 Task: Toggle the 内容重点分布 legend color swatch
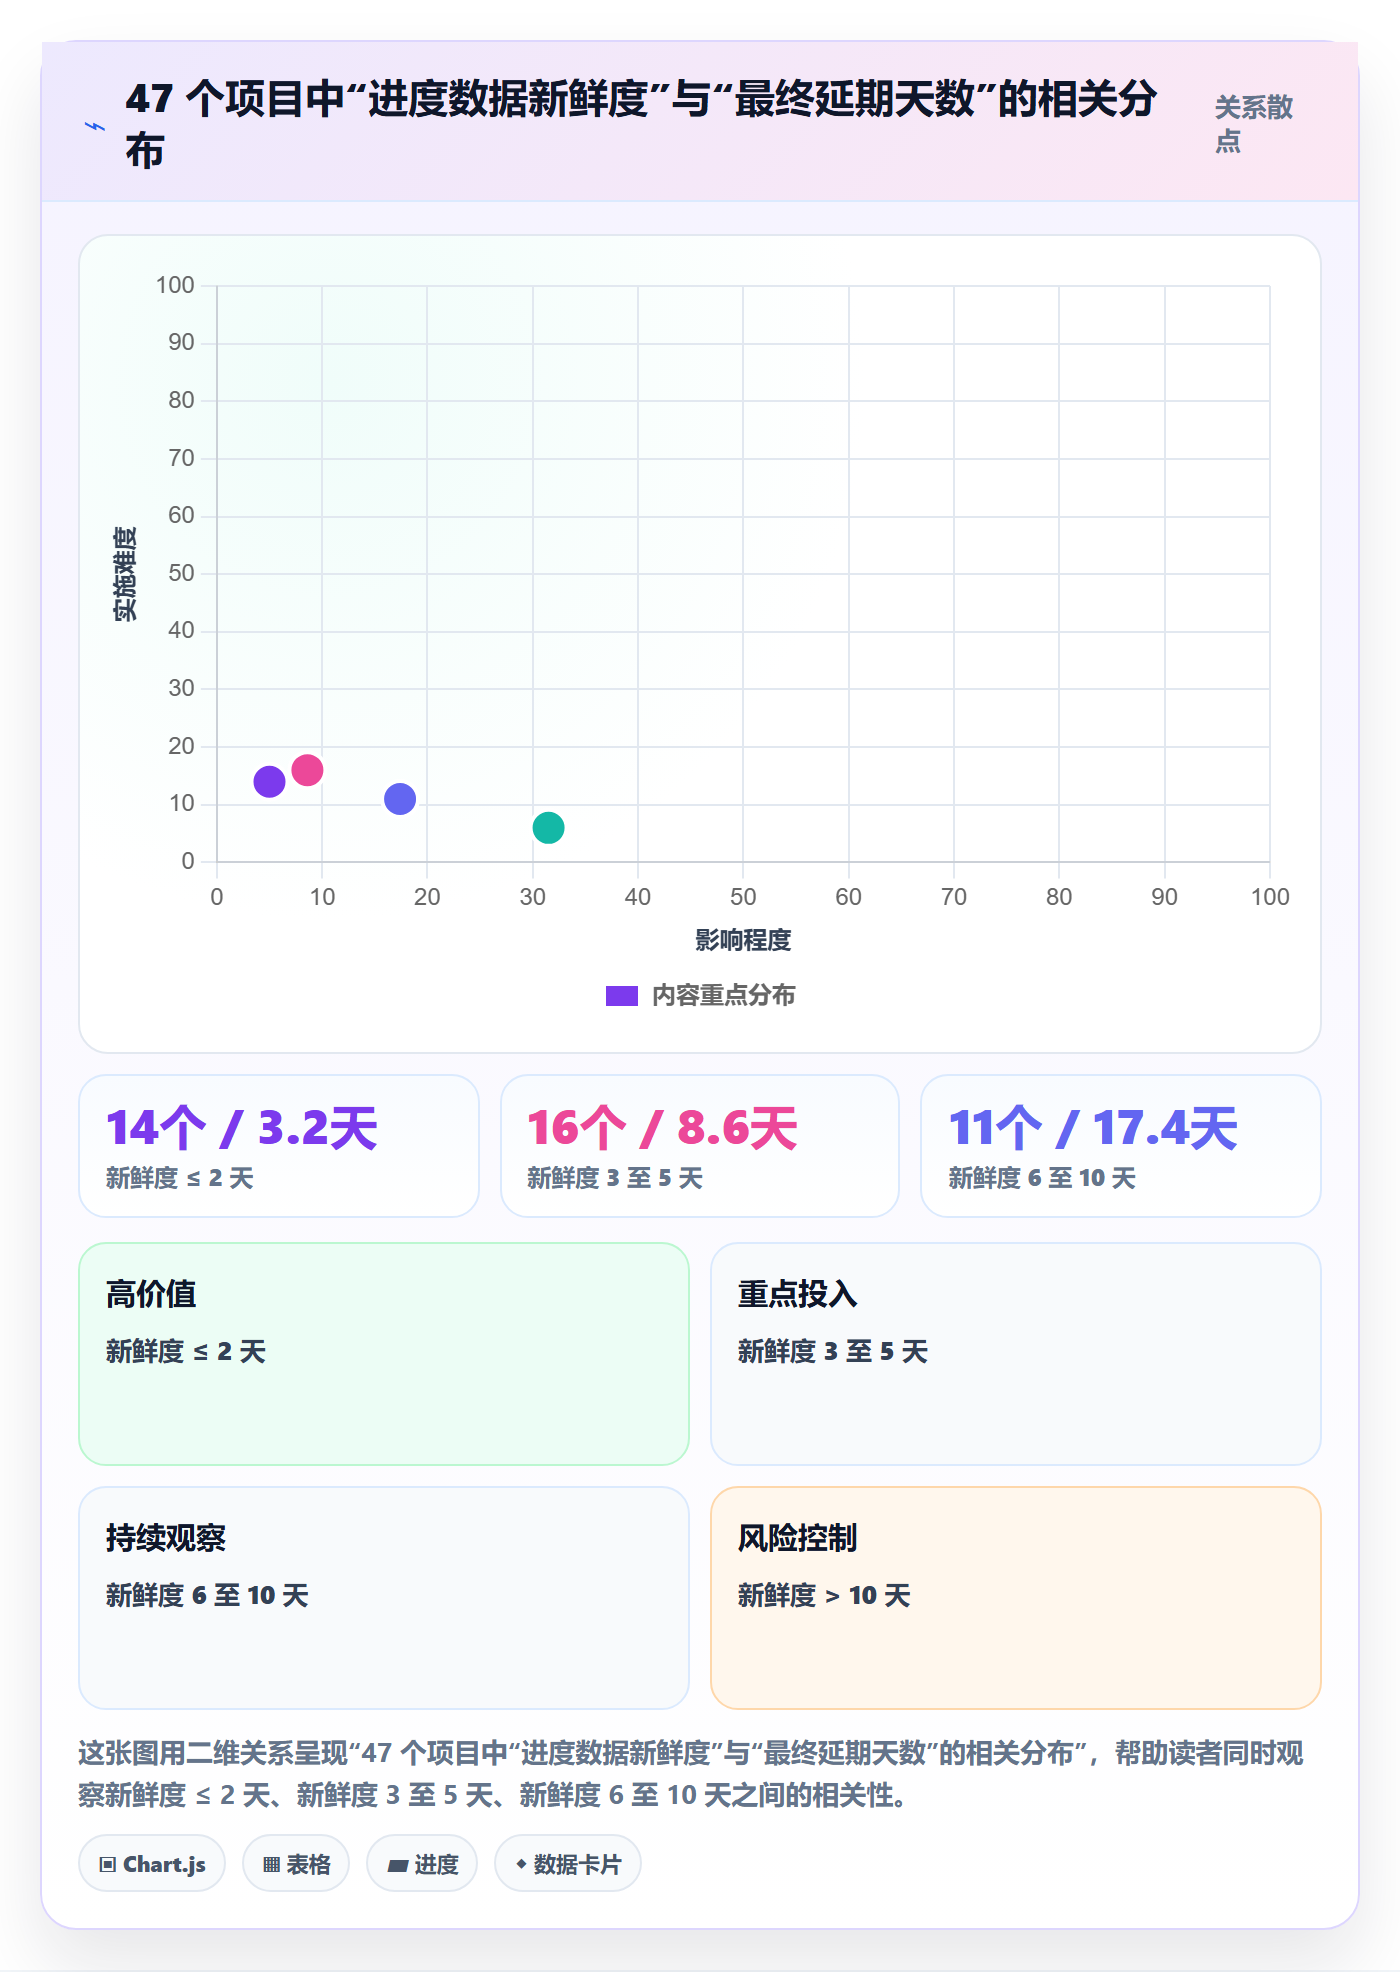point(622,996)
